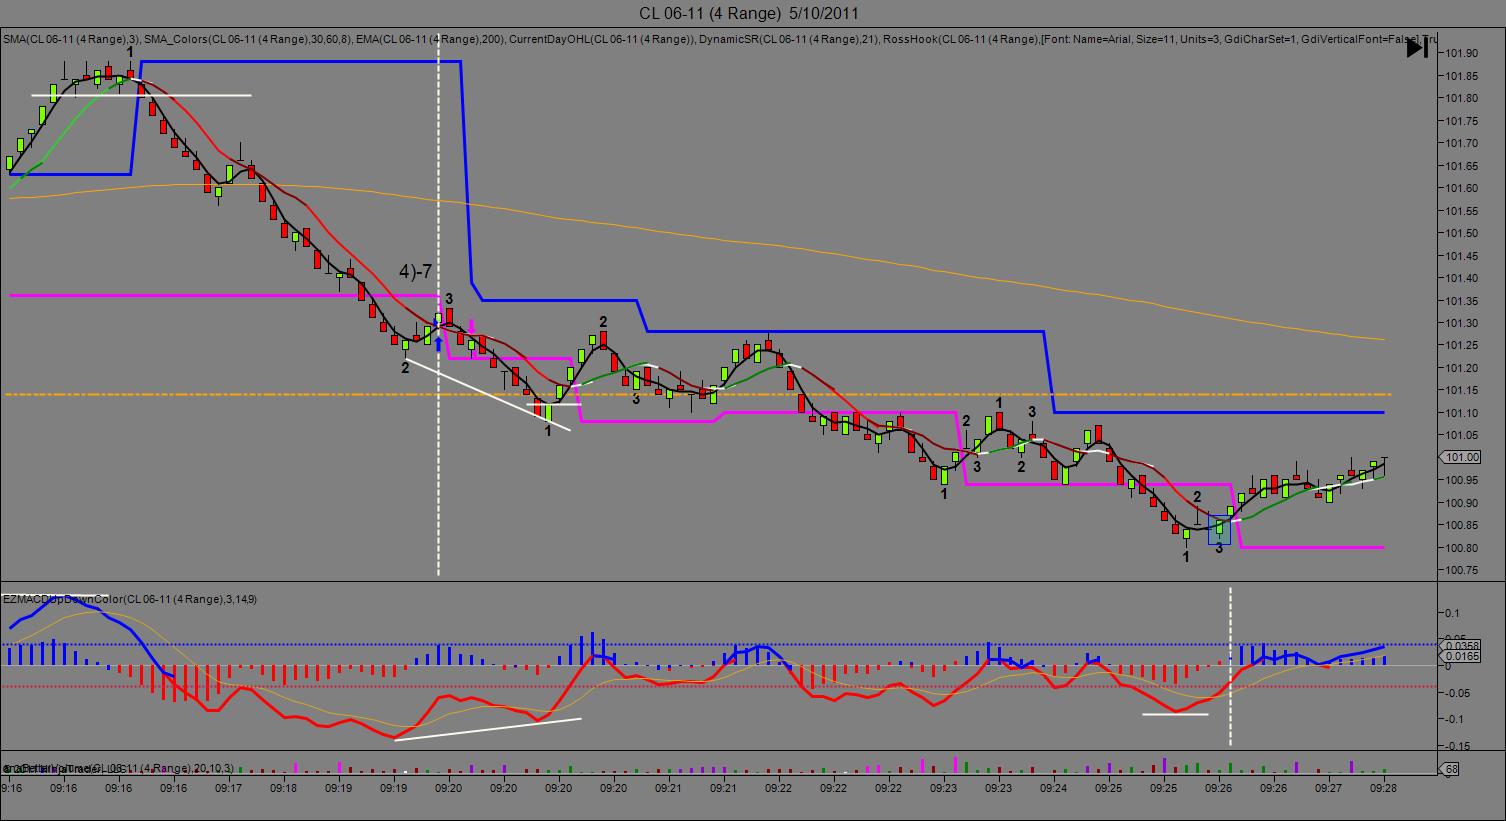
Task: Select the blue square highlight near the 100.85 low
Action: [x=1219, y=529]
